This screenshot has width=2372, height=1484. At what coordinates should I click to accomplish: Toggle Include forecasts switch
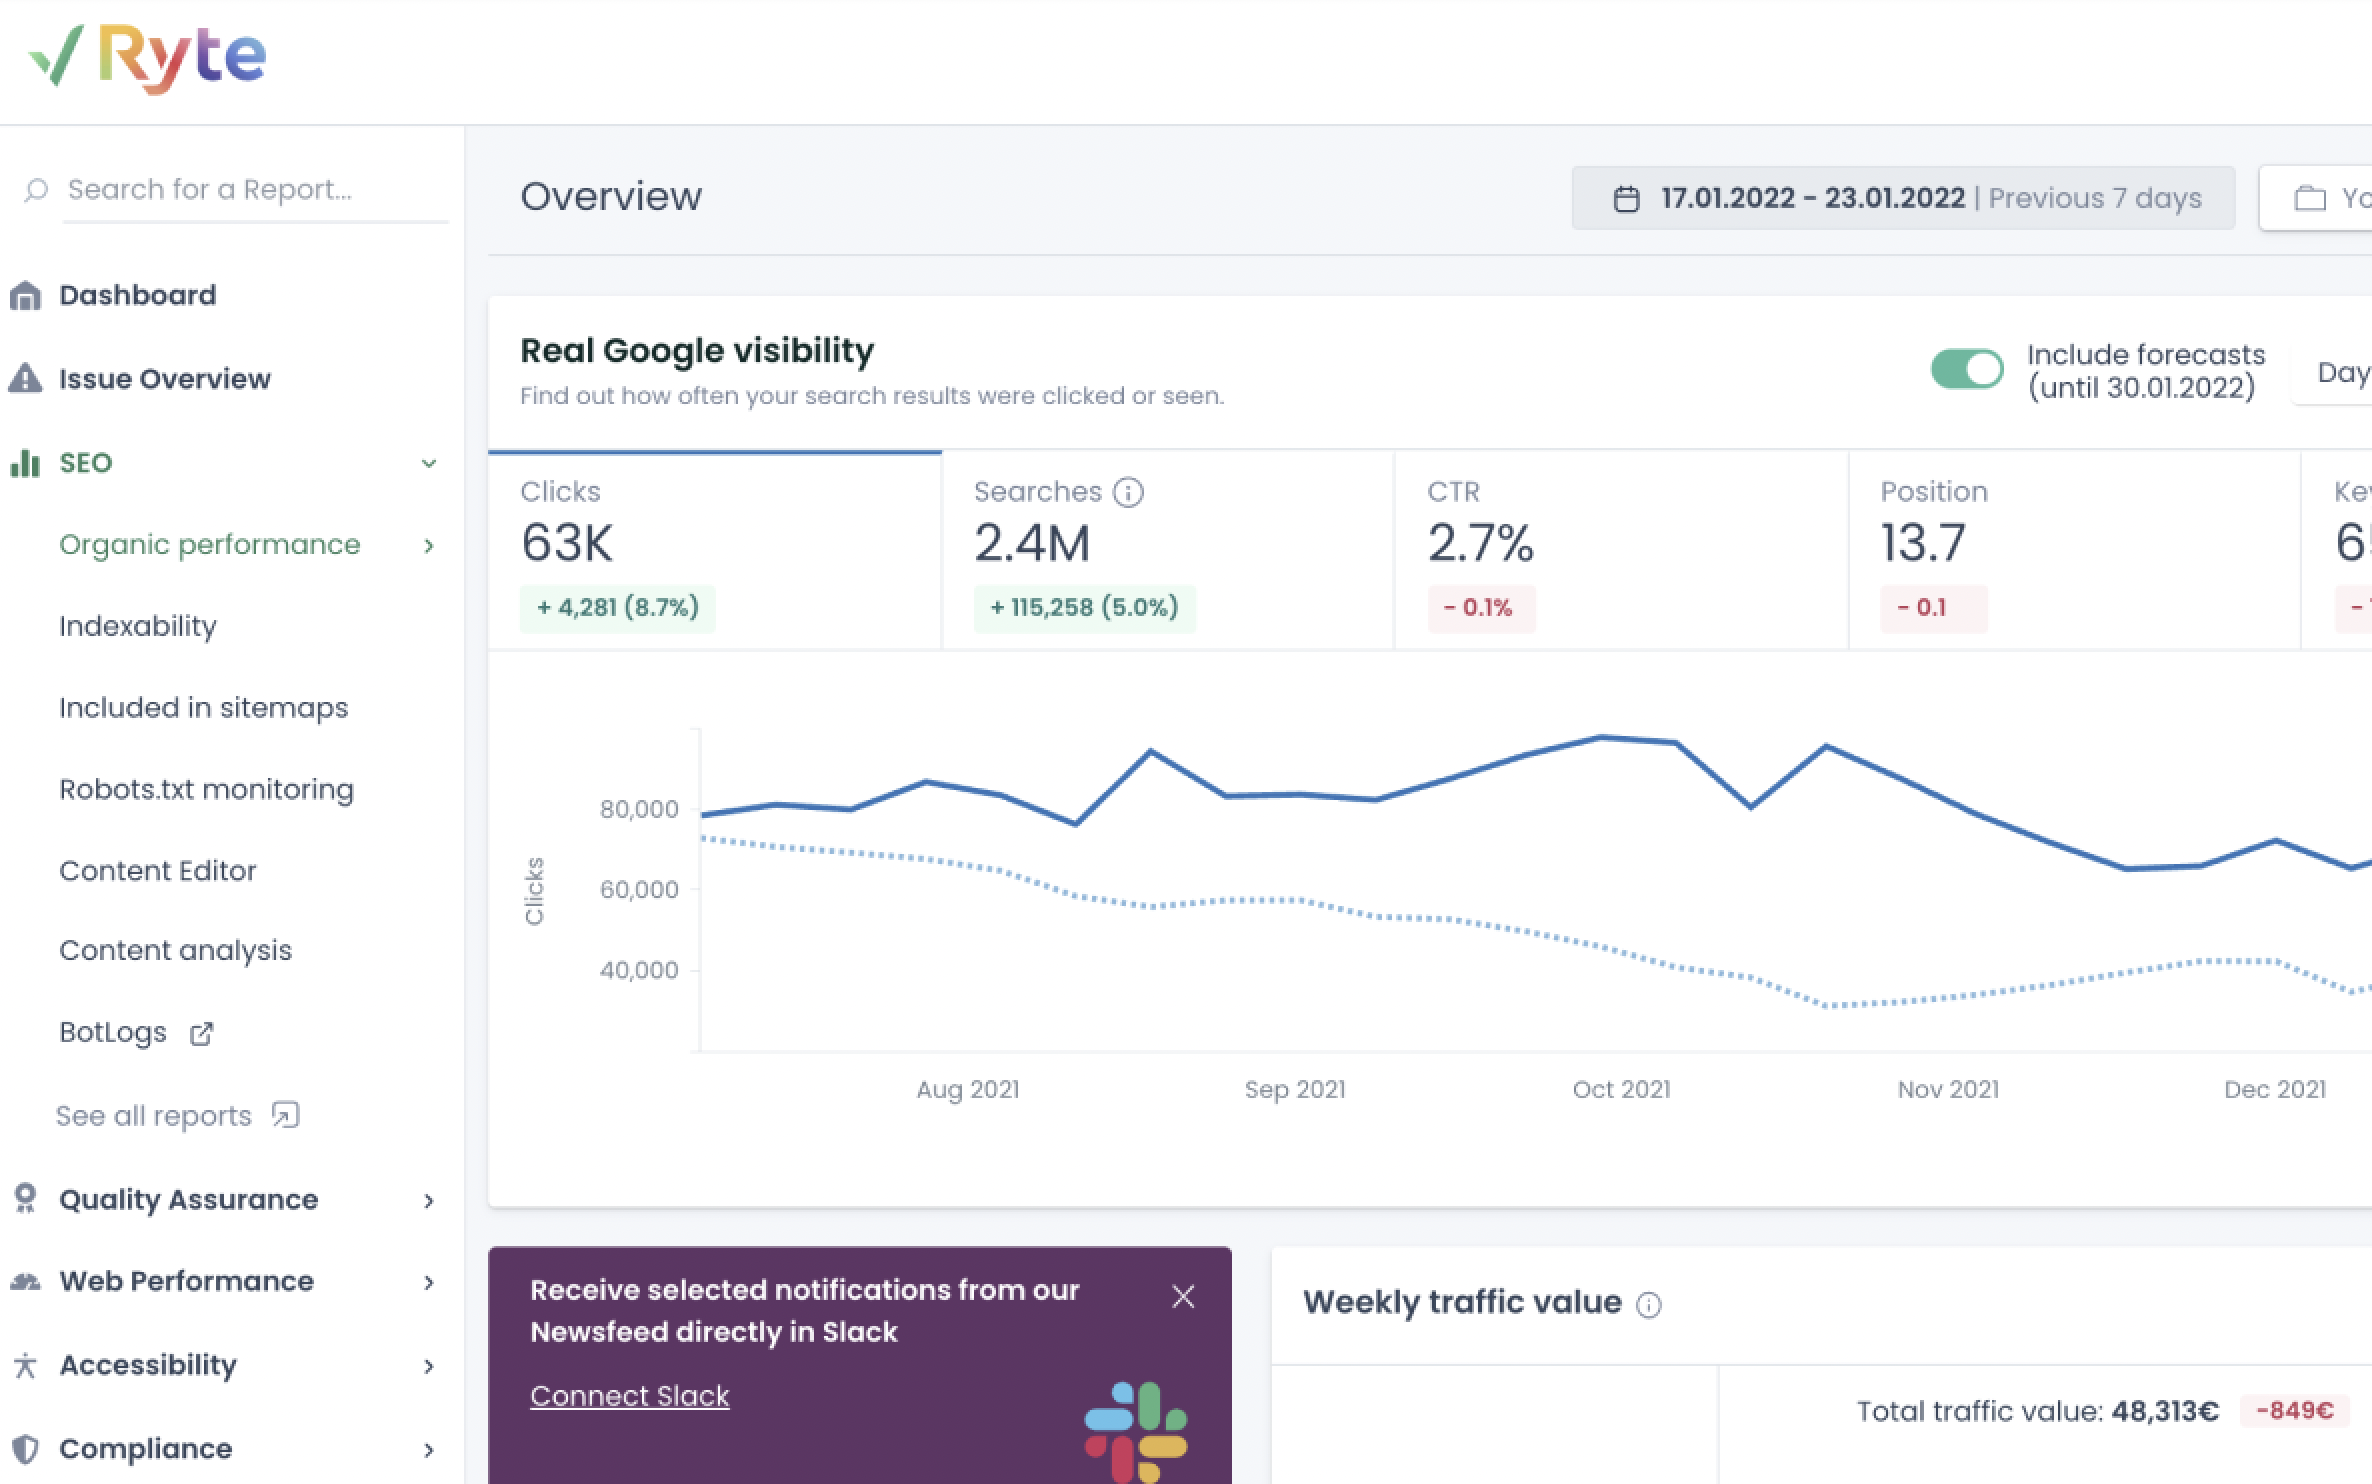1966,369
